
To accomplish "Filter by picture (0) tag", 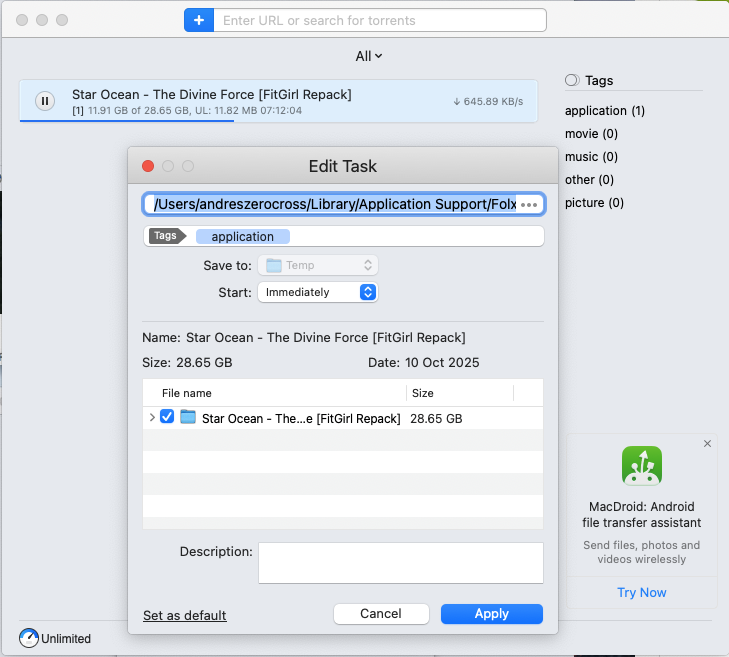I will click(x=594, y=203).
